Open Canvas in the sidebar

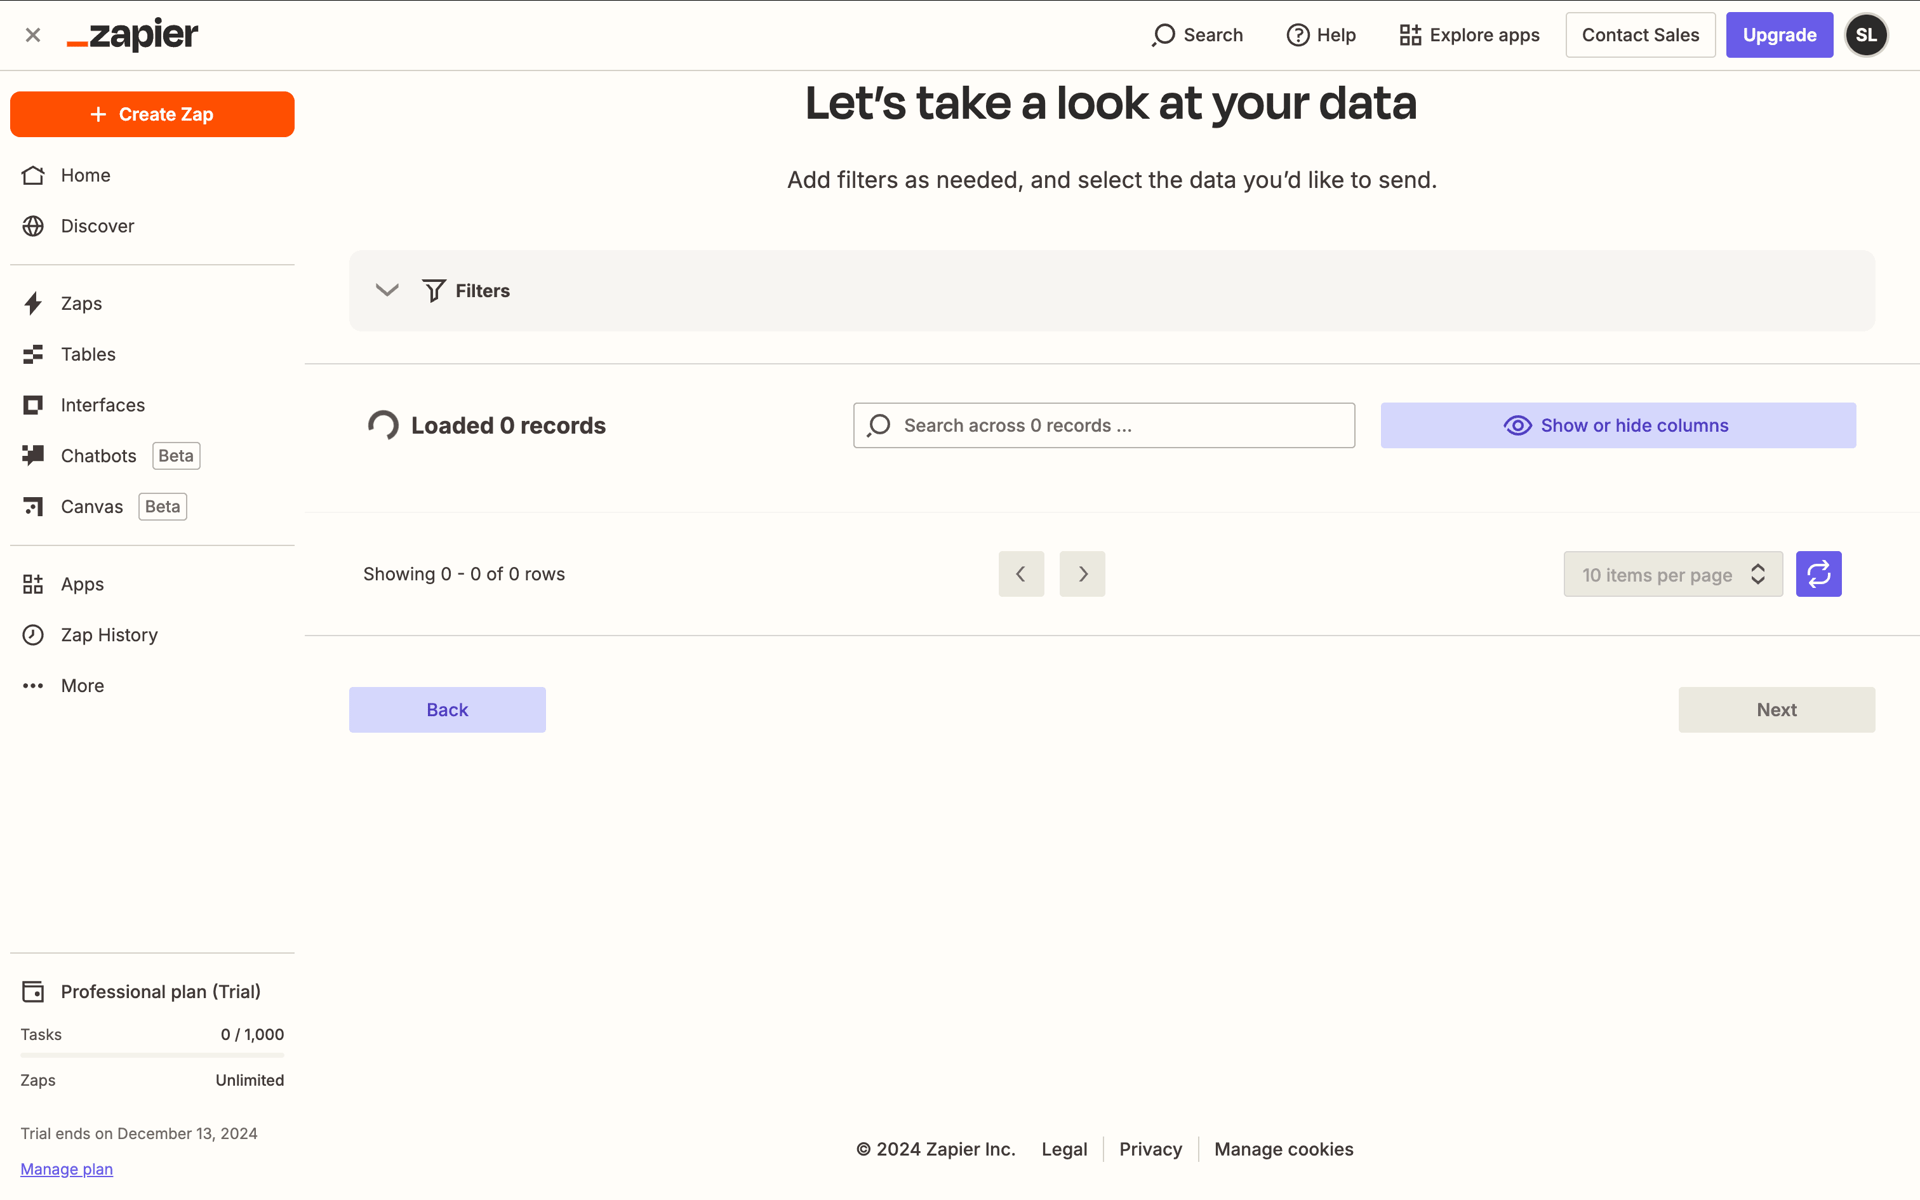pyautogui.click(x=152, y=506)
